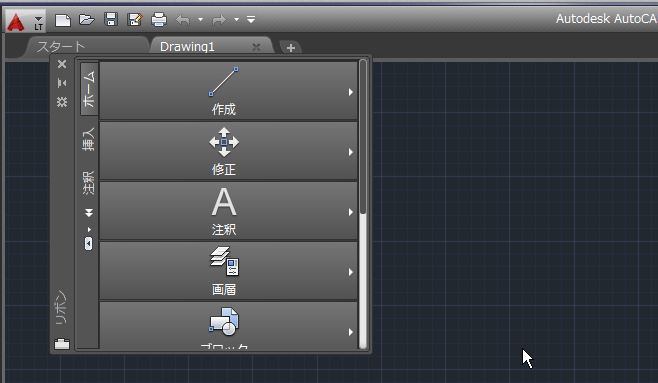658x383 pixels.
Task: Create a new drawing from Quick Access toolbar
Action: (x=63, y=20)
